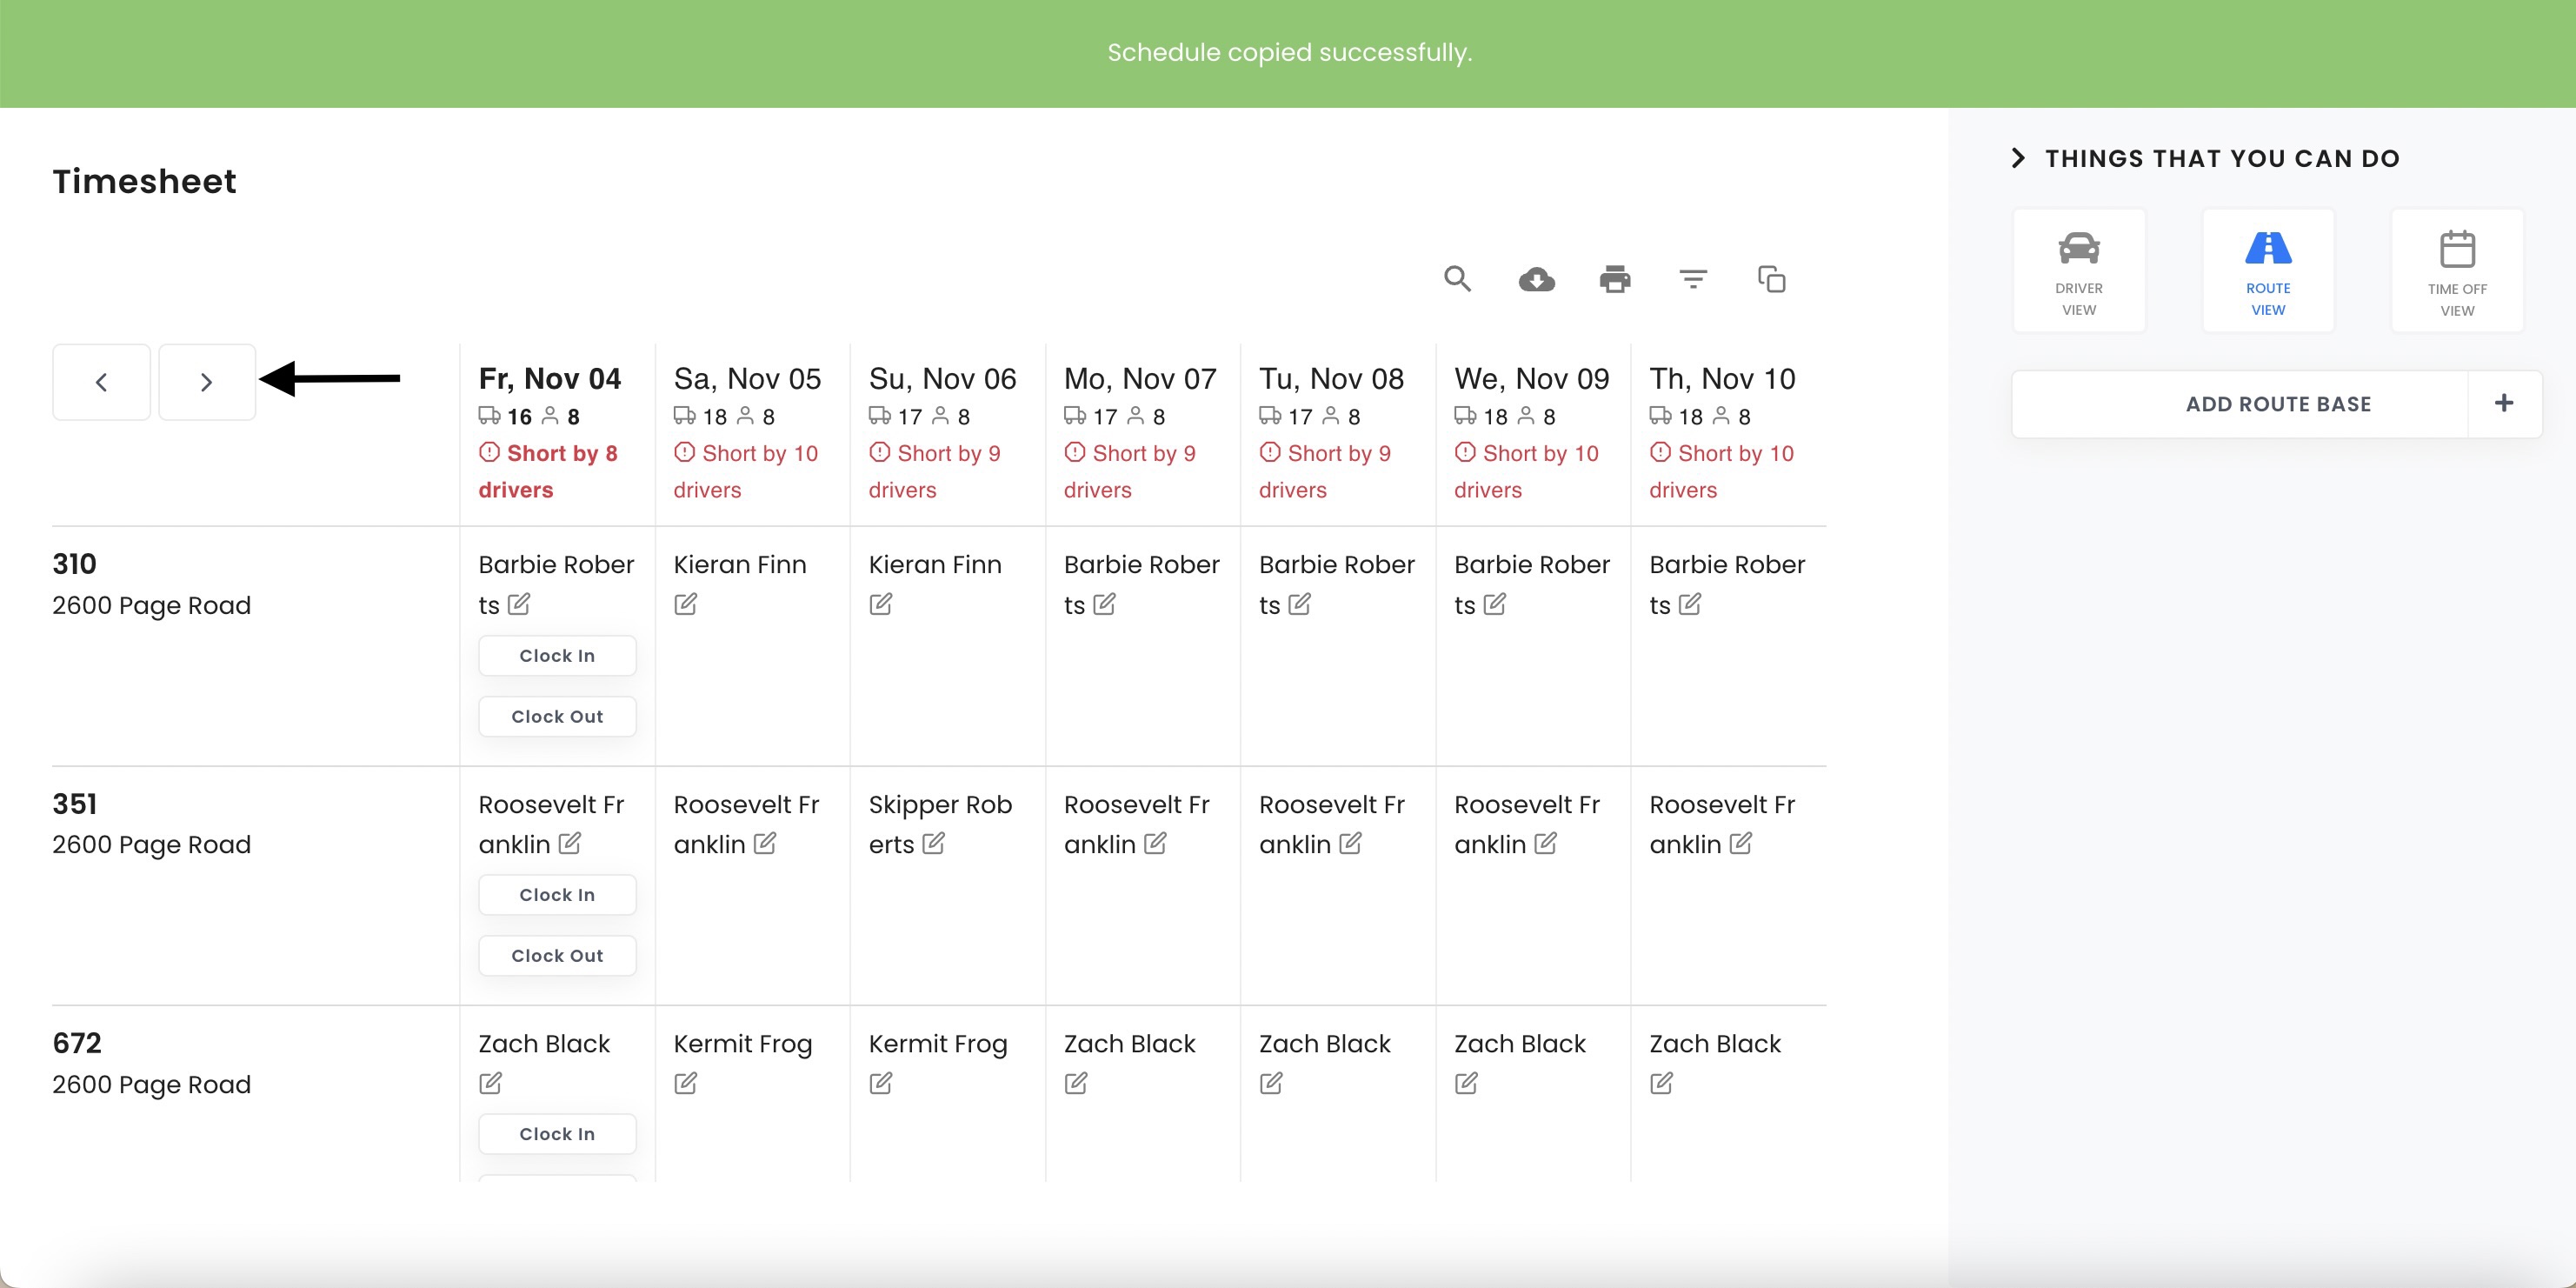The width and height of the screenshot is (2576, 1288).
Task: Click Add Route Base button
Action: [2277, 404]
